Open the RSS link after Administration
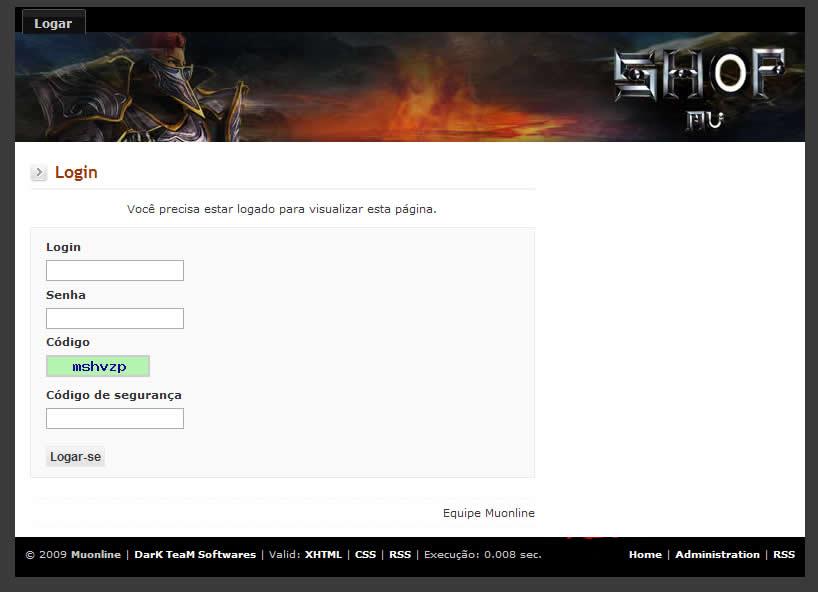This screenshot has width=818, height=592. tap(784, 554)
